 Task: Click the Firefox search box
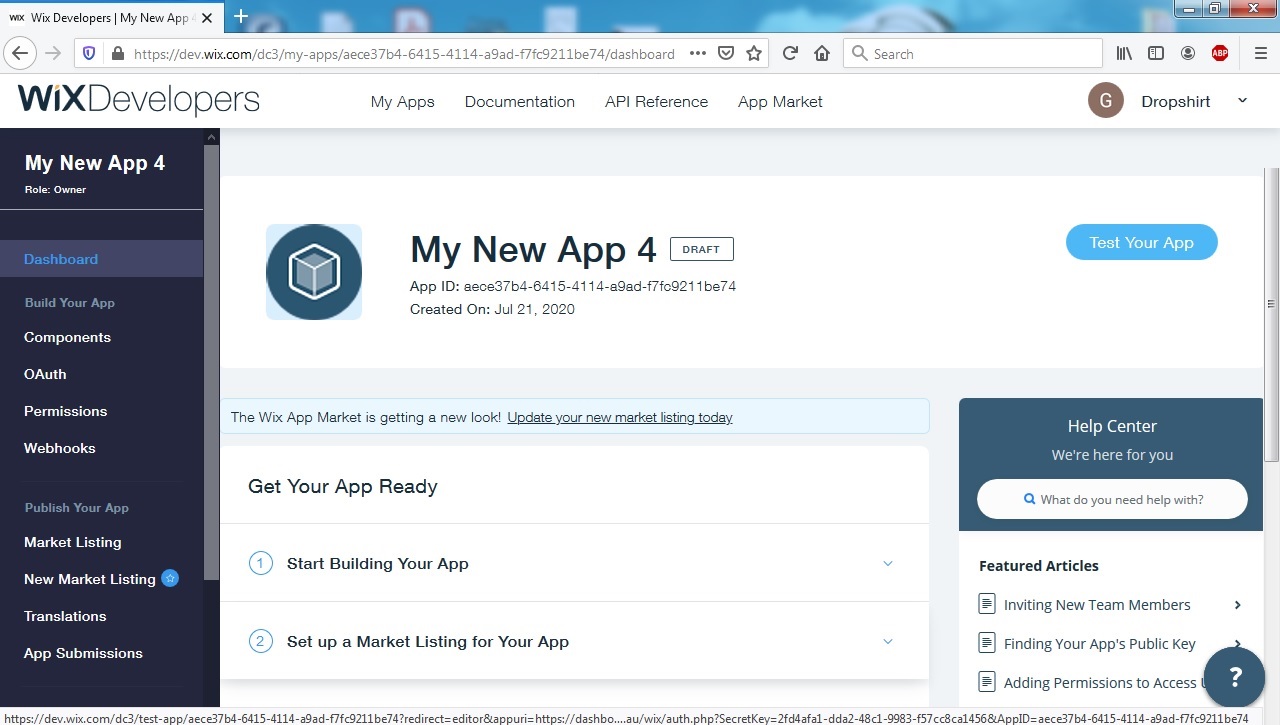click(973, 54)
